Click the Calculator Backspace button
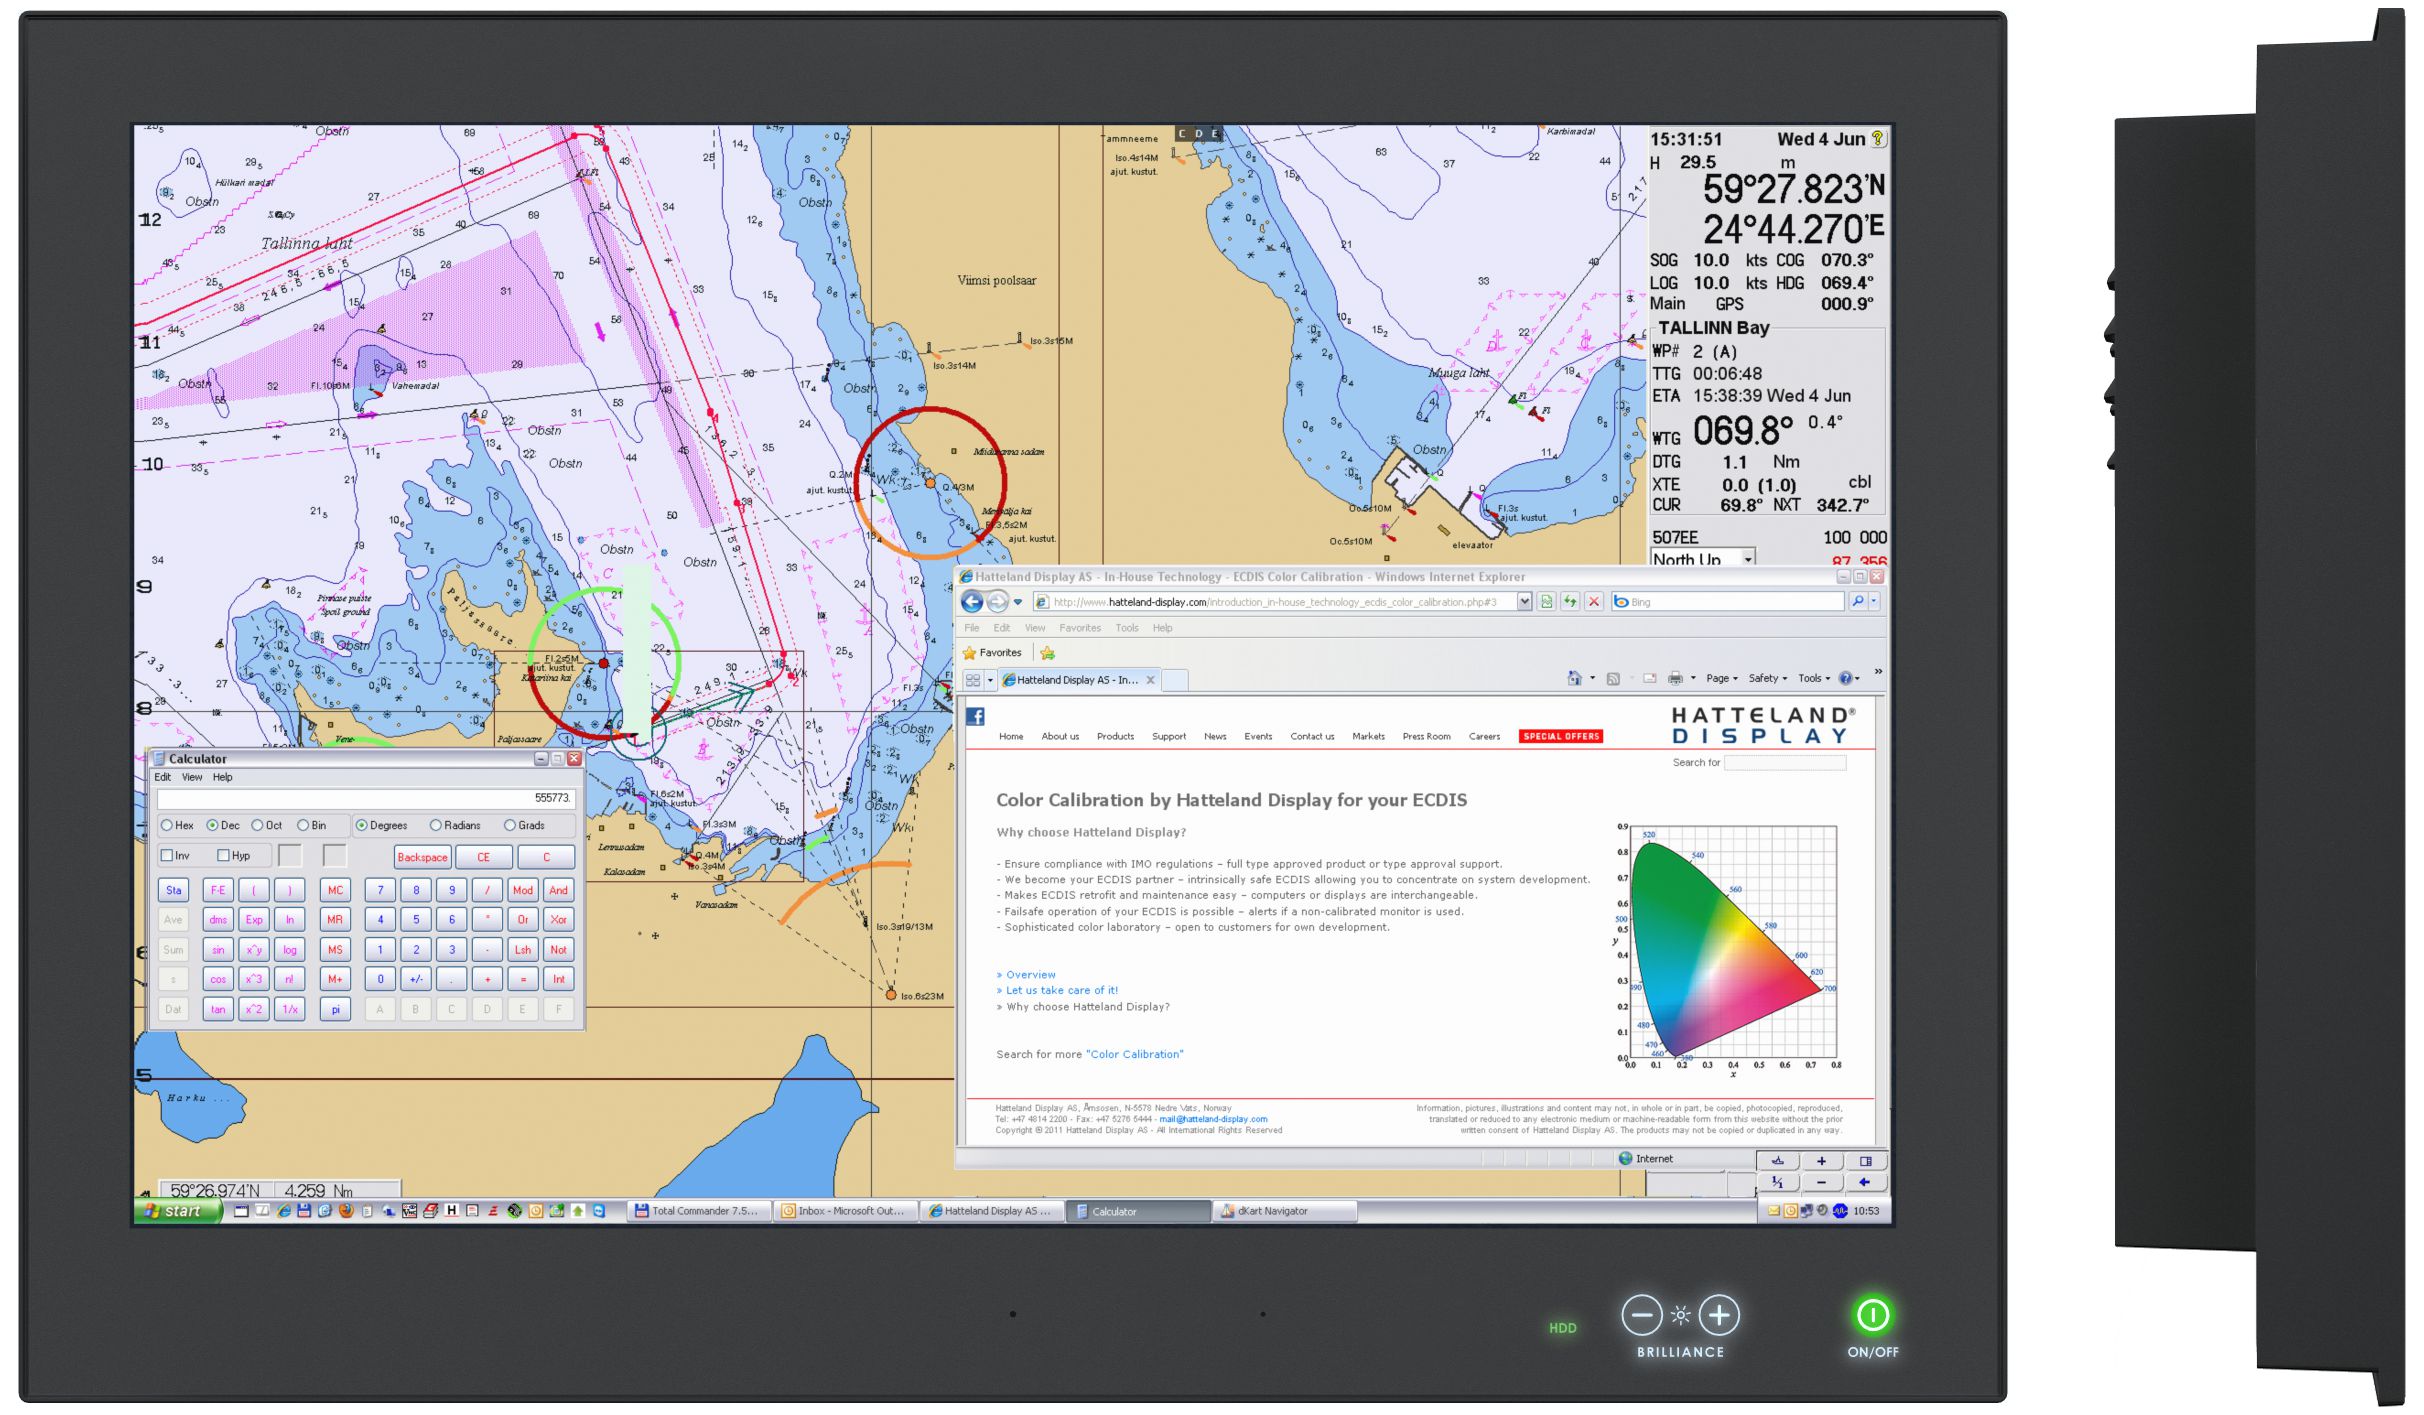 (422, 857)
